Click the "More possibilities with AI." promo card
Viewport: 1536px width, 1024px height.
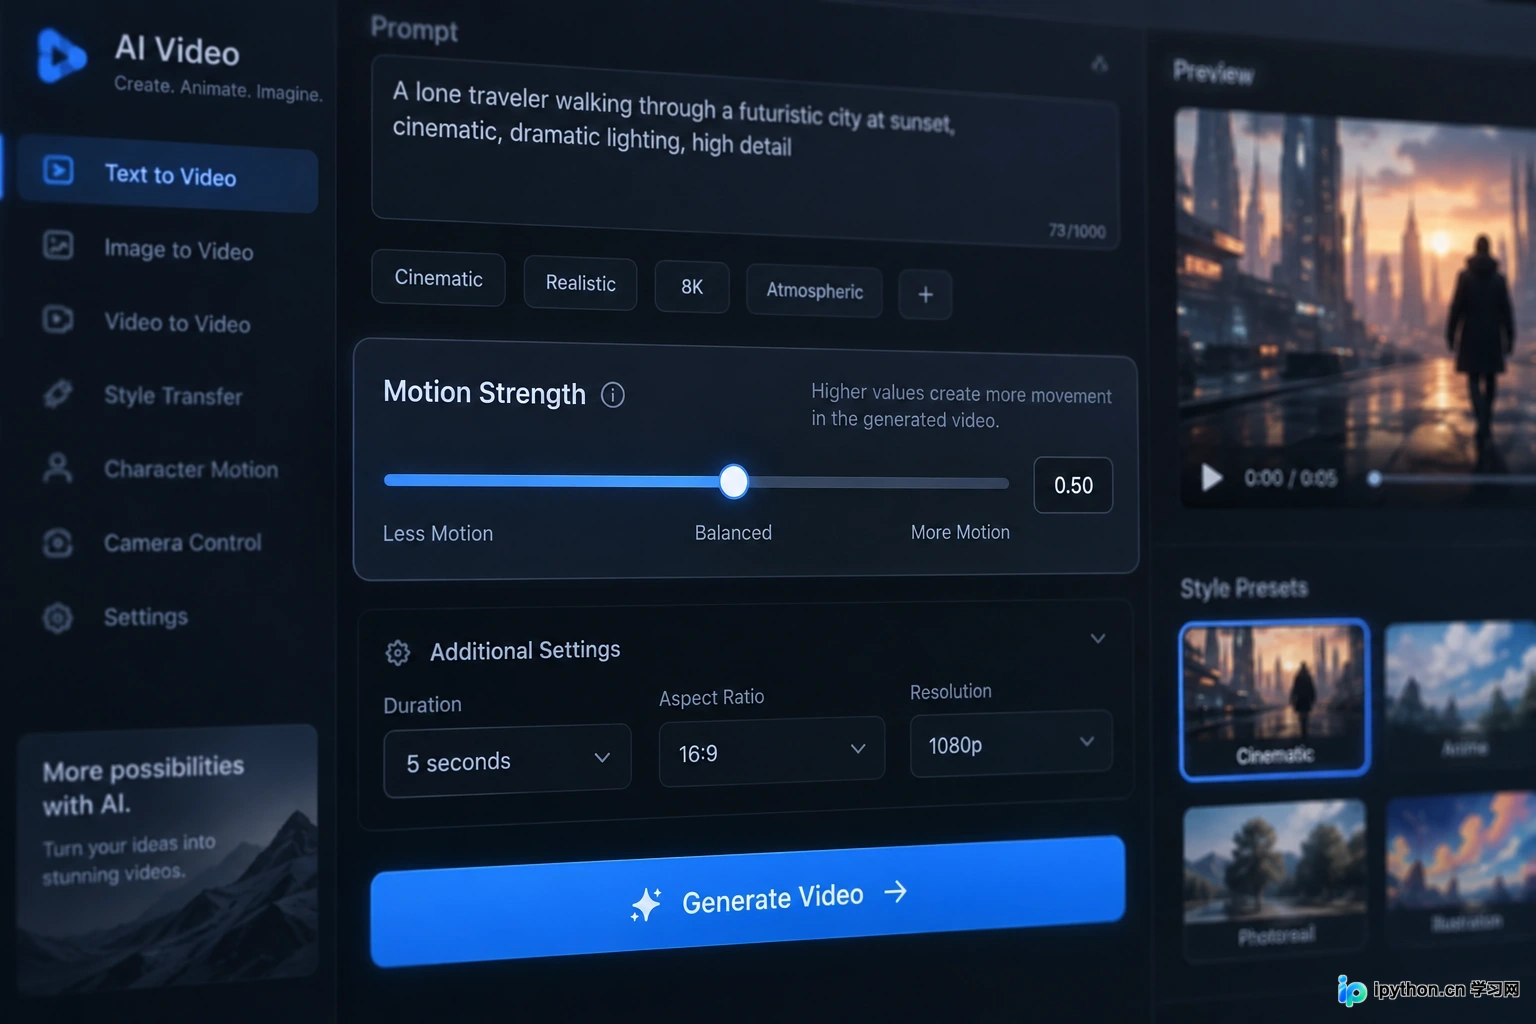pyautogui.click(x=167, y=860)
